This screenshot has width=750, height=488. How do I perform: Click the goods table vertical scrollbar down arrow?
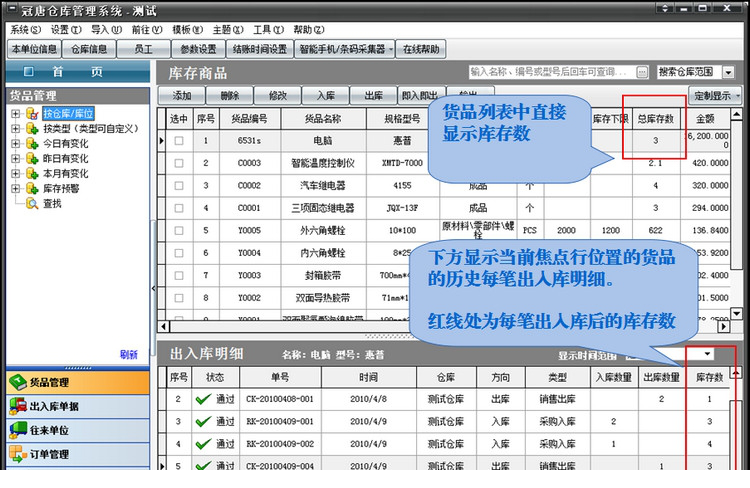[737, 314]
